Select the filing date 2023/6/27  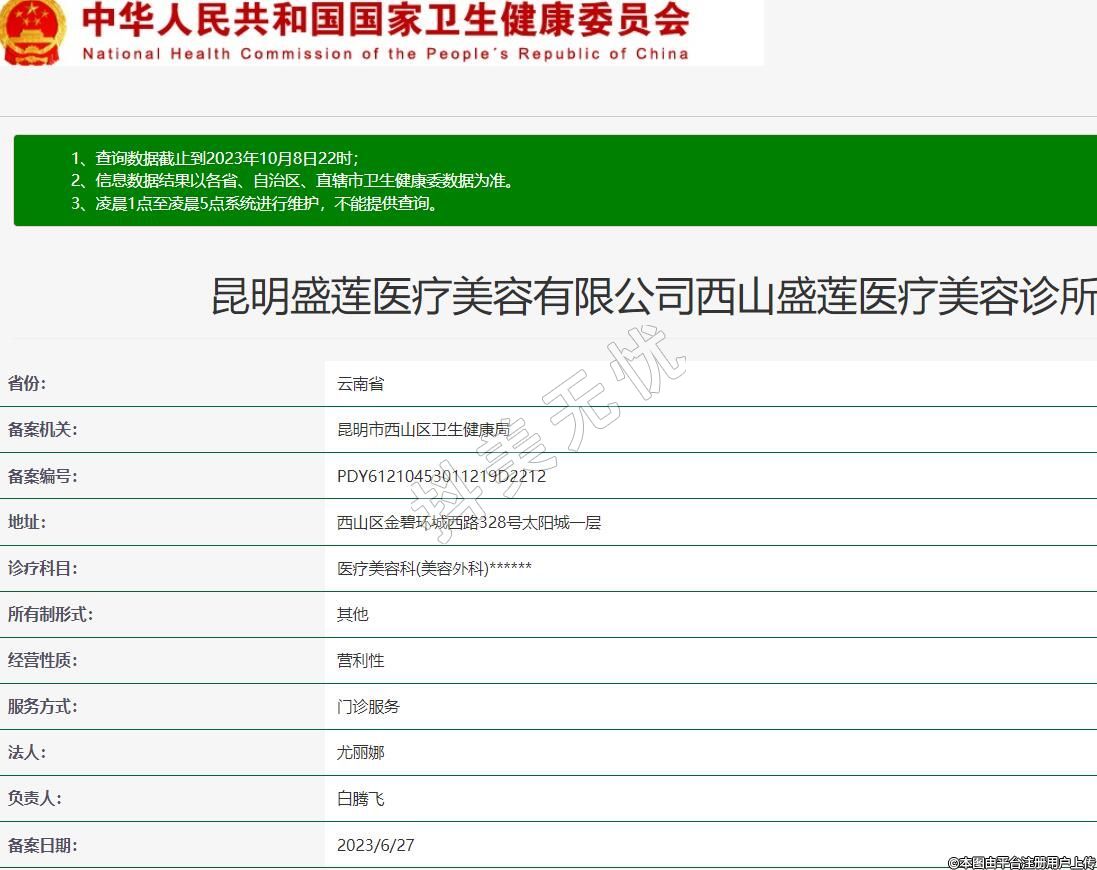point(375,845)
